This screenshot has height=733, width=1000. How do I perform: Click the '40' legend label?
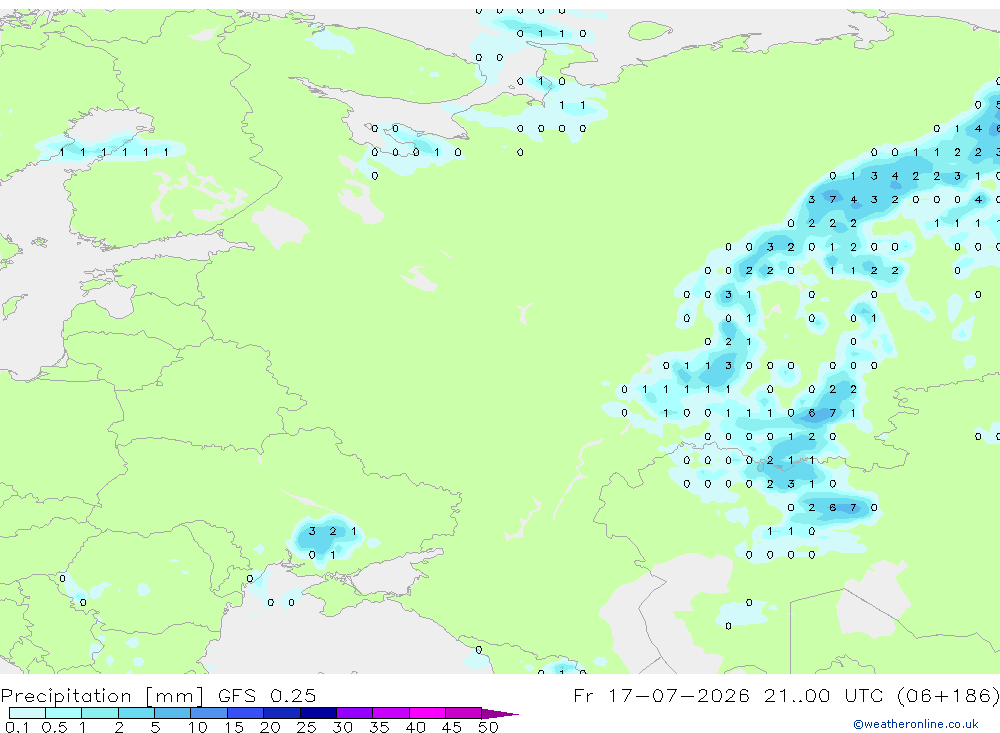click(x=415, y=727)
